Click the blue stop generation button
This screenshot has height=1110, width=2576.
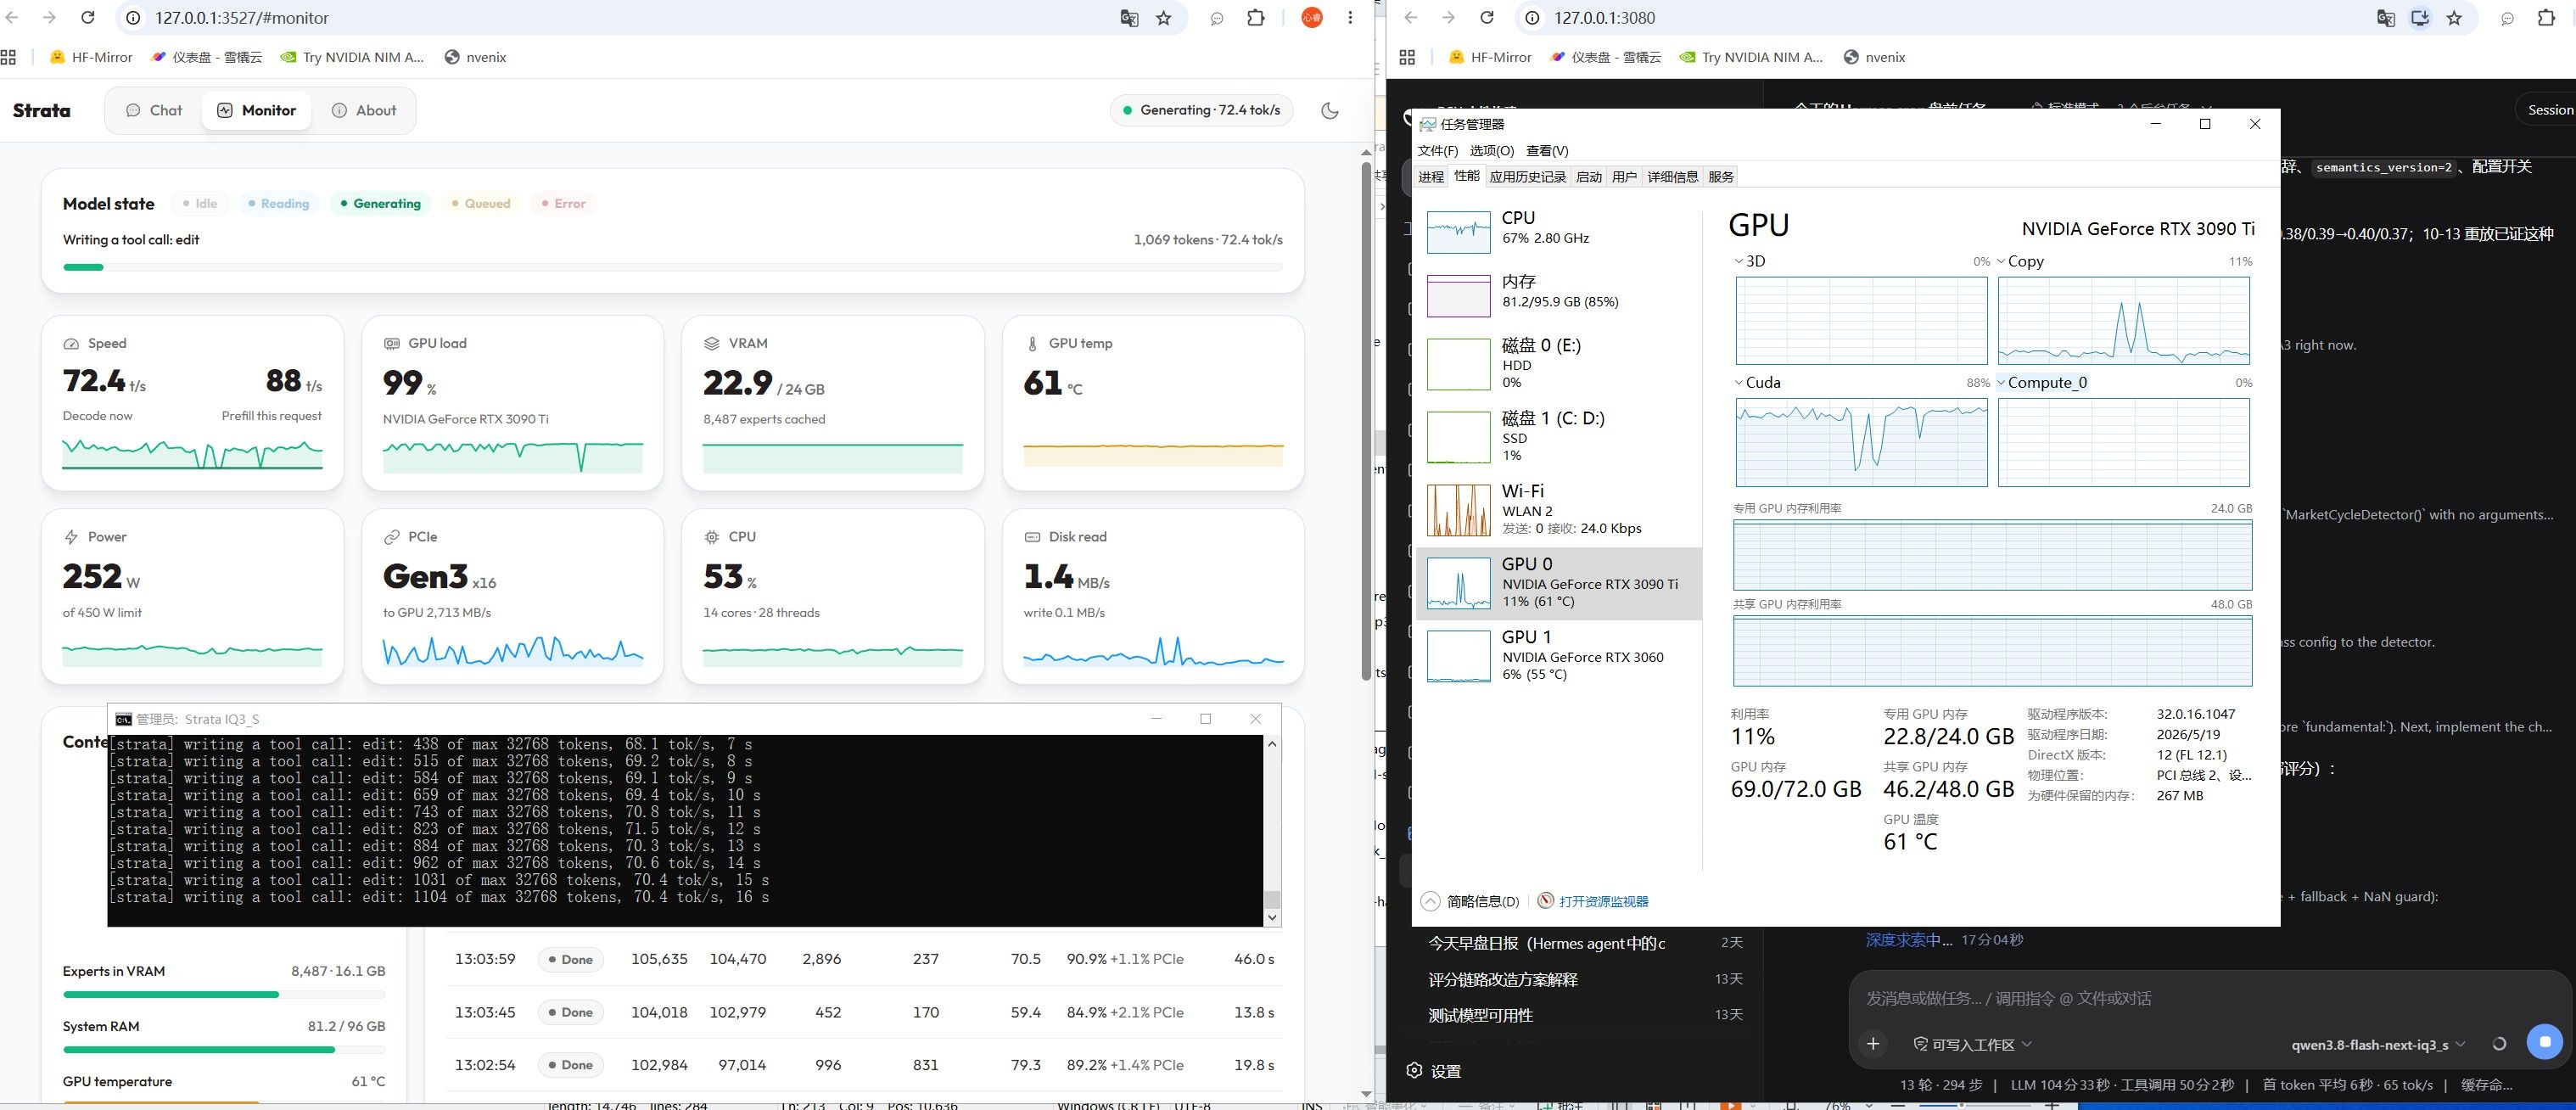pos(2545,1042)
